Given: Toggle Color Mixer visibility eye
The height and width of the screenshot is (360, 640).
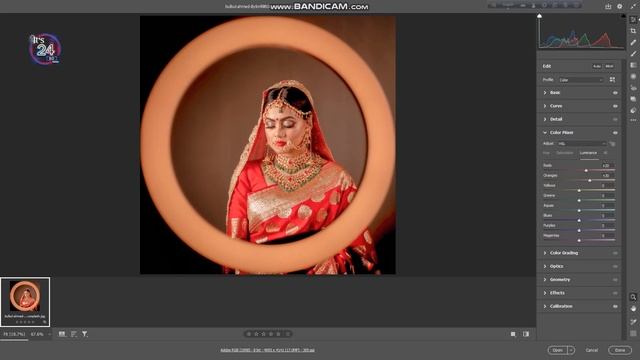Looking at the screenshot, I should pyautogui.click(x=615, y=133).
